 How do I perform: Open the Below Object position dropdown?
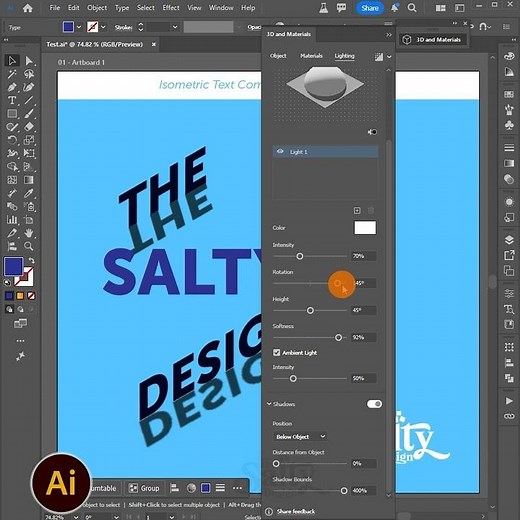(x=300, y=437)
